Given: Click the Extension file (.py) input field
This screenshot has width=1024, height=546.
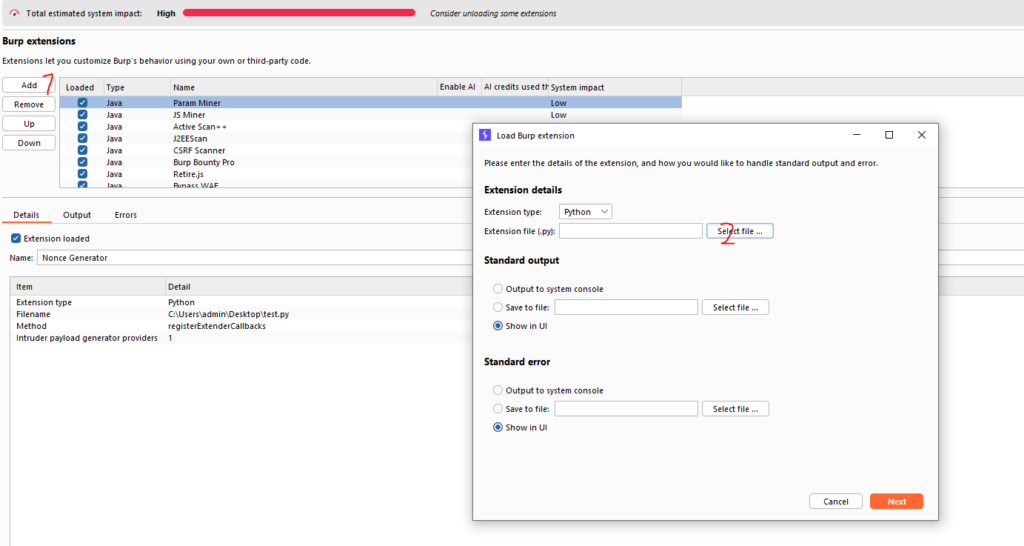Looking at the screenshot, I should coord(631,231).
